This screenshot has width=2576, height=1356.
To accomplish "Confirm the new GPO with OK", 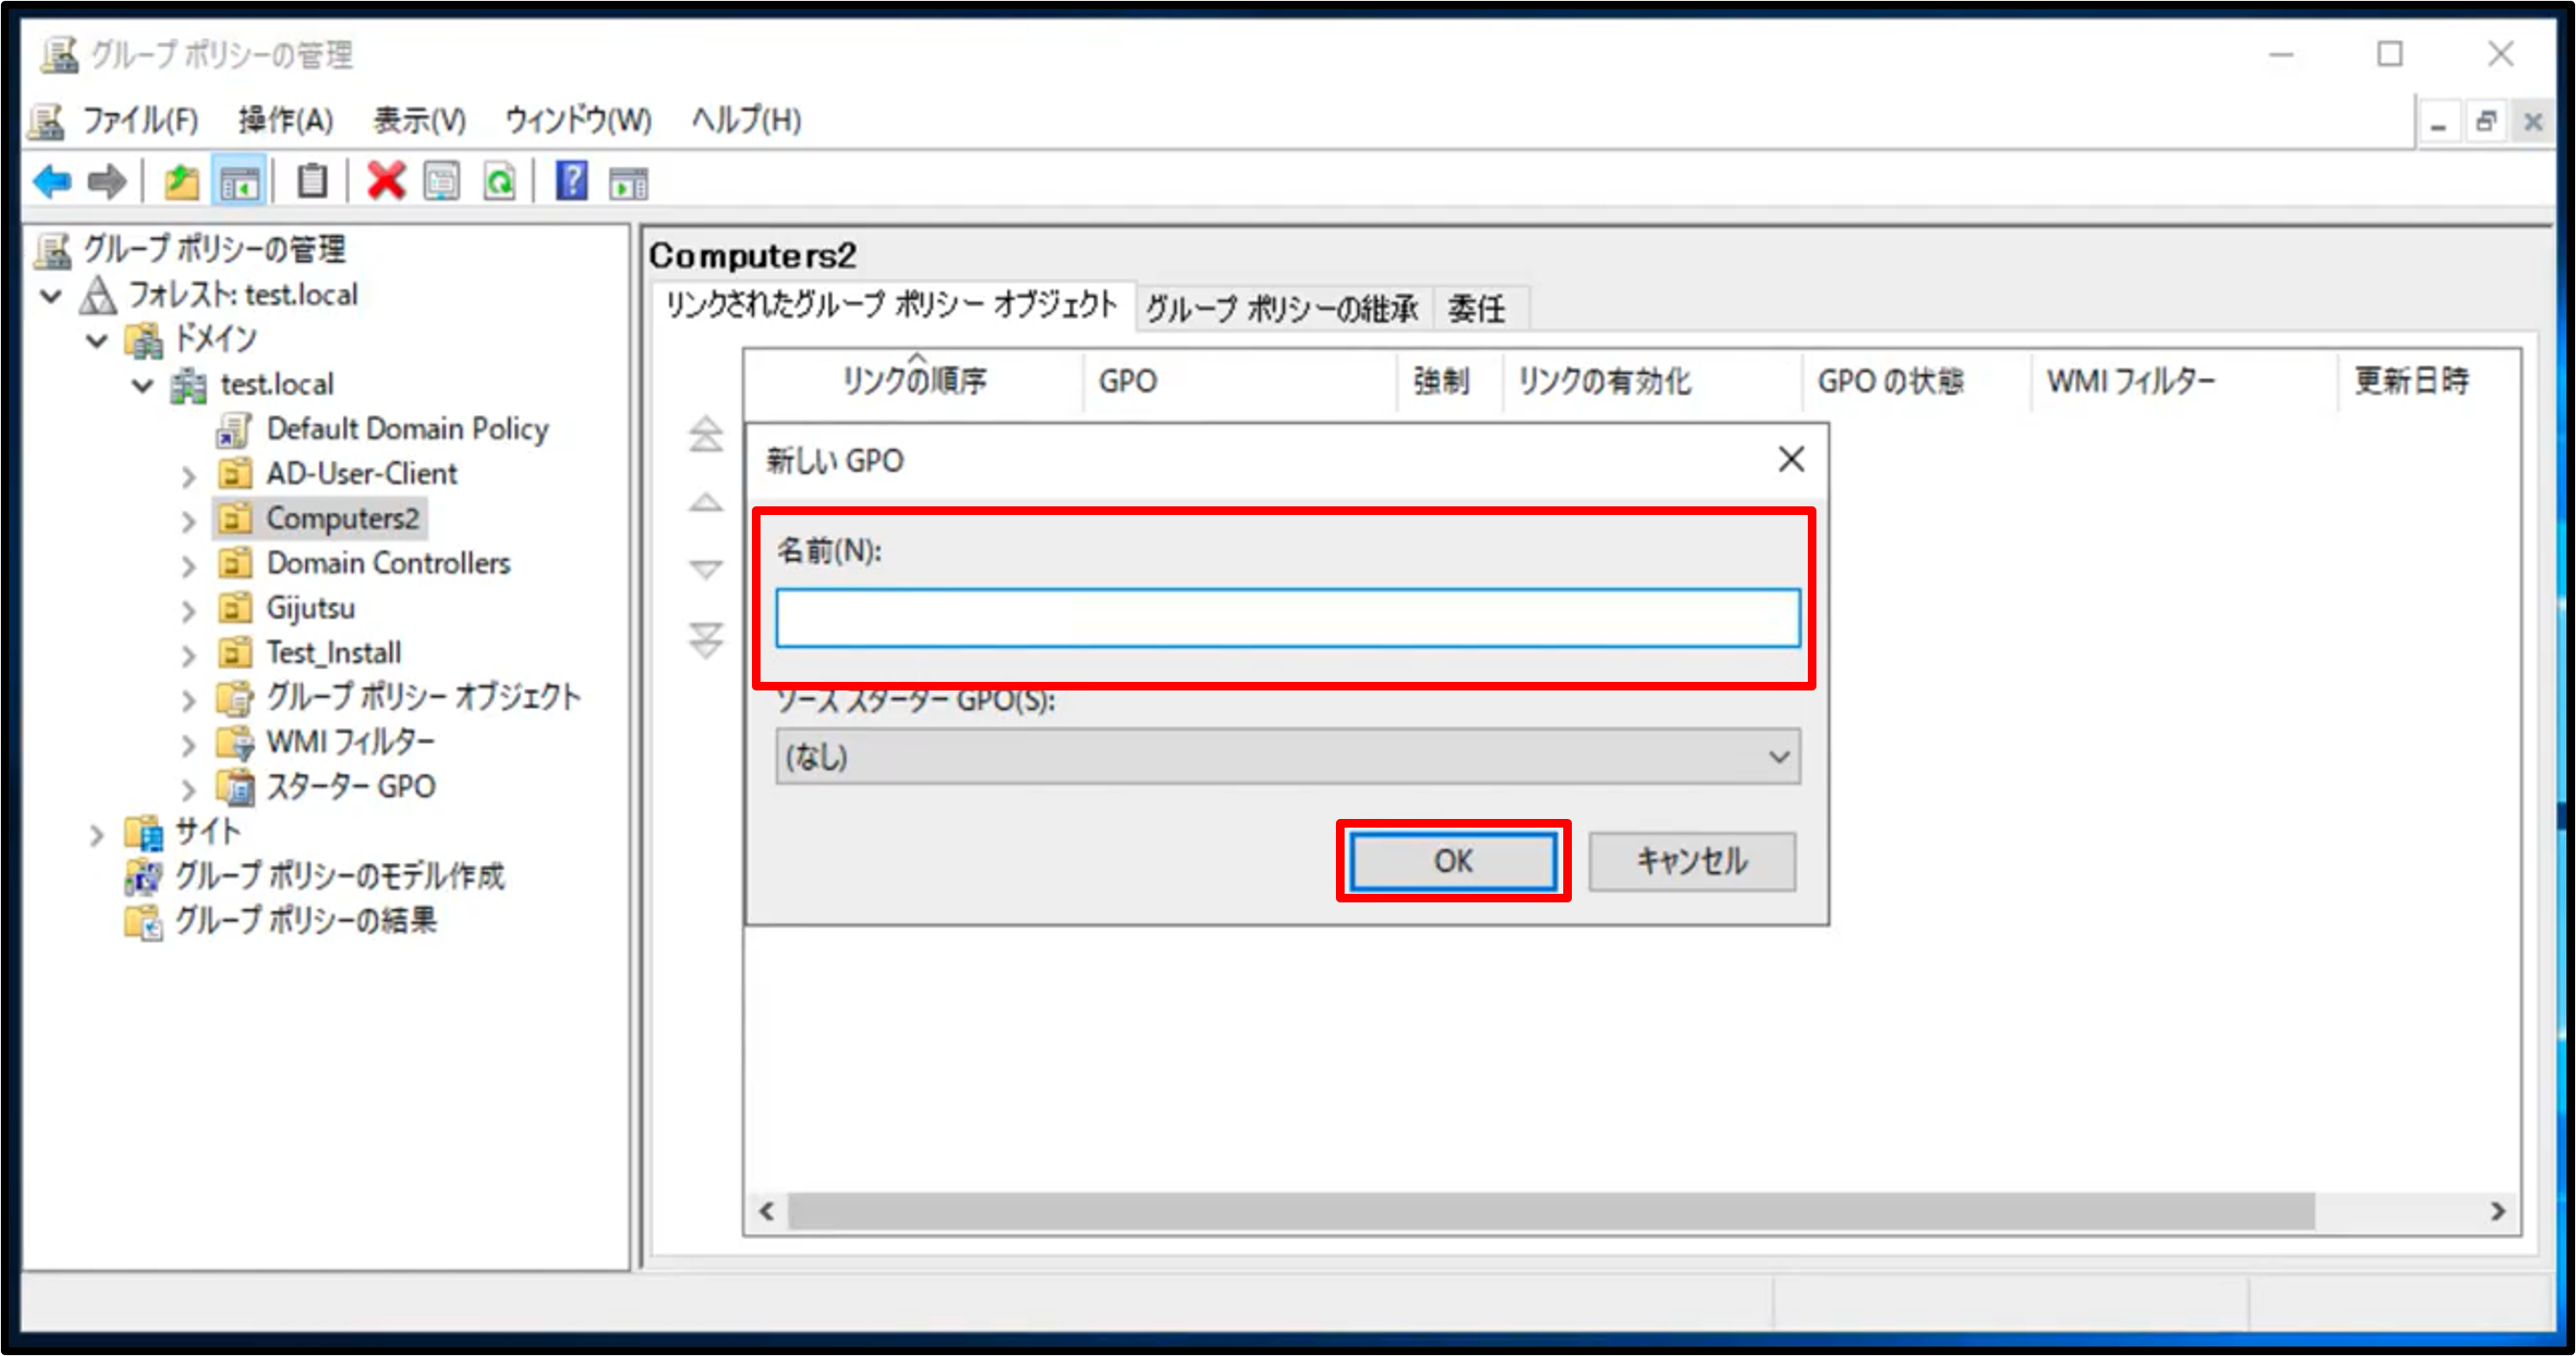I will 1453,862.
